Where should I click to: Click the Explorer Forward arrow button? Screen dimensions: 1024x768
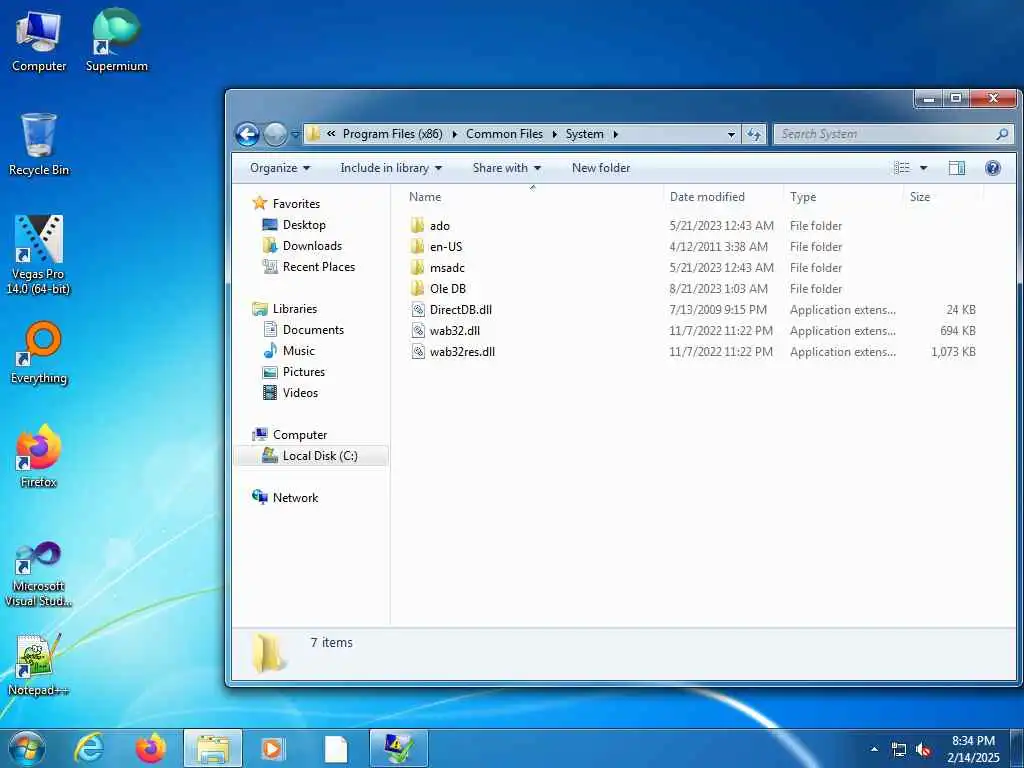coord(275,135)
